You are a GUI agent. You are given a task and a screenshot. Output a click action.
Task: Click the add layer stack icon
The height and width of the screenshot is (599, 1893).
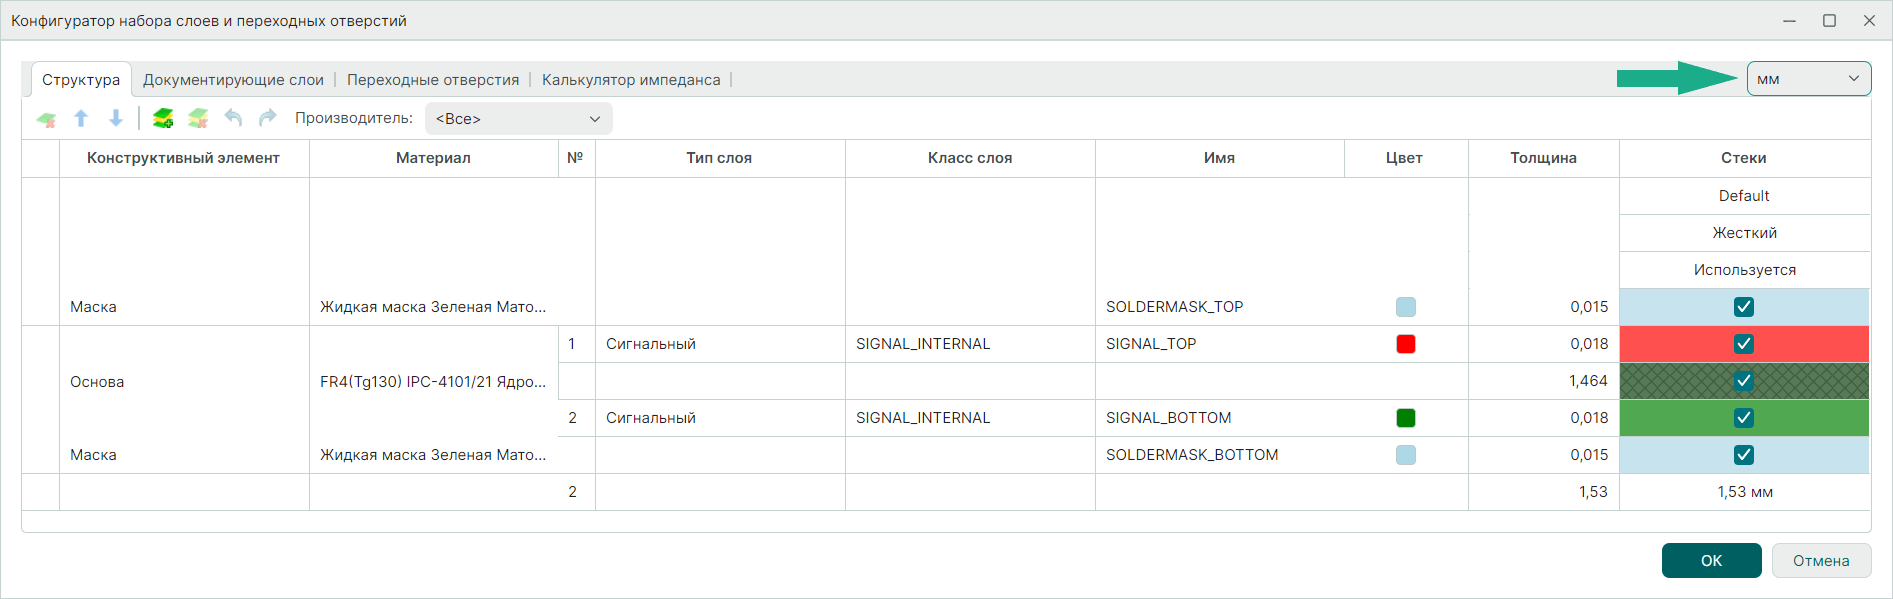click(163, 118)
